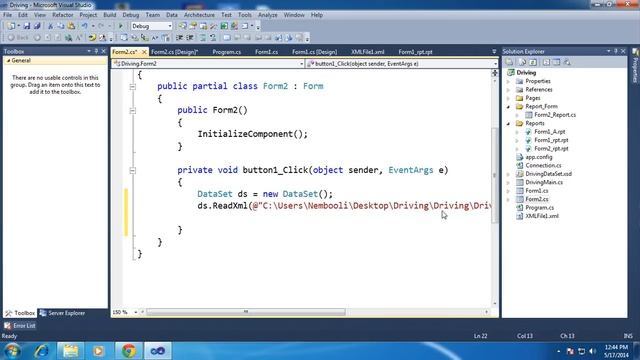Click the Show All Files icon in Solution Explorer

[522, 62]
